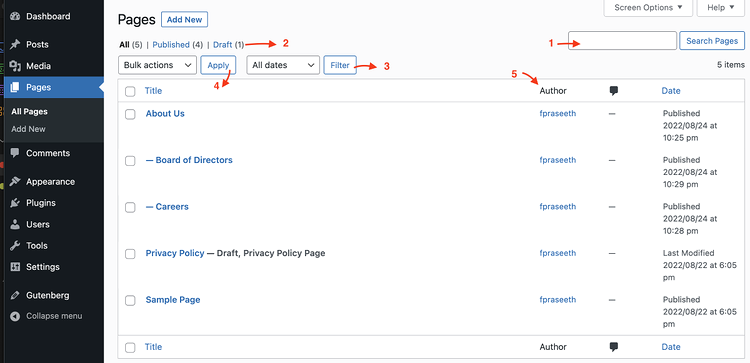Click comments bubble icon in table header
The height and width of the screenshot is (363, 750).
(x=614, y=91)
